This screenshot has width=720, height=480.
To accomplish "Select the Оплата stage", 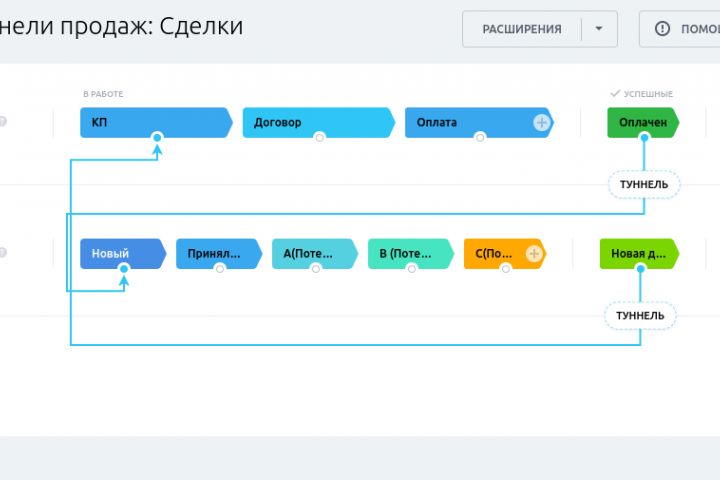I will click(x=479, y=123).
